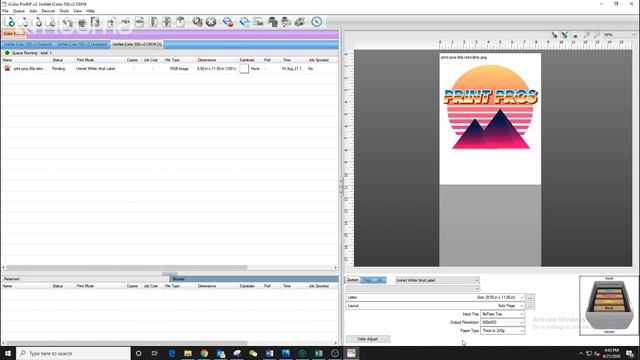Click the zoom out magnifier above the preview
This screenshot has height=360, width=640.
tap(596, 35)
